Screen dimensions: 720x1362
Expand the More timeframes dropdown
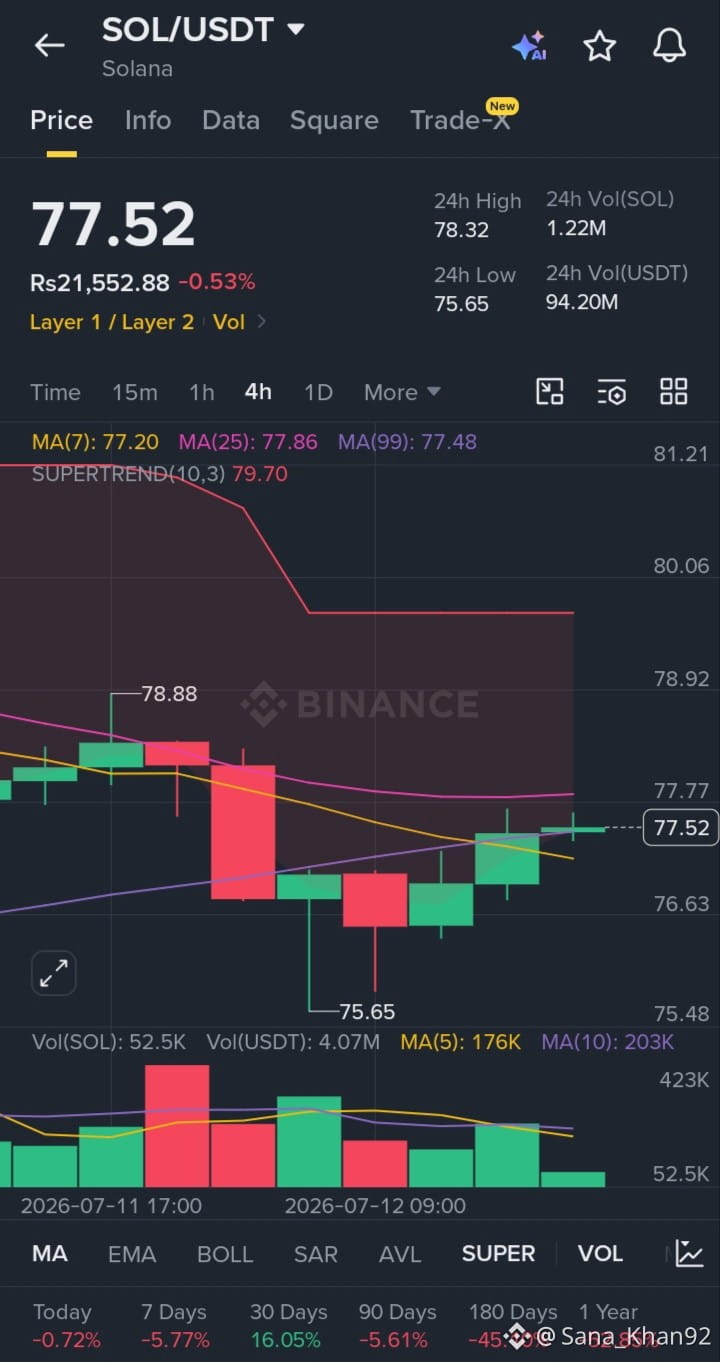pyautogui.click(x=402, y=392)
